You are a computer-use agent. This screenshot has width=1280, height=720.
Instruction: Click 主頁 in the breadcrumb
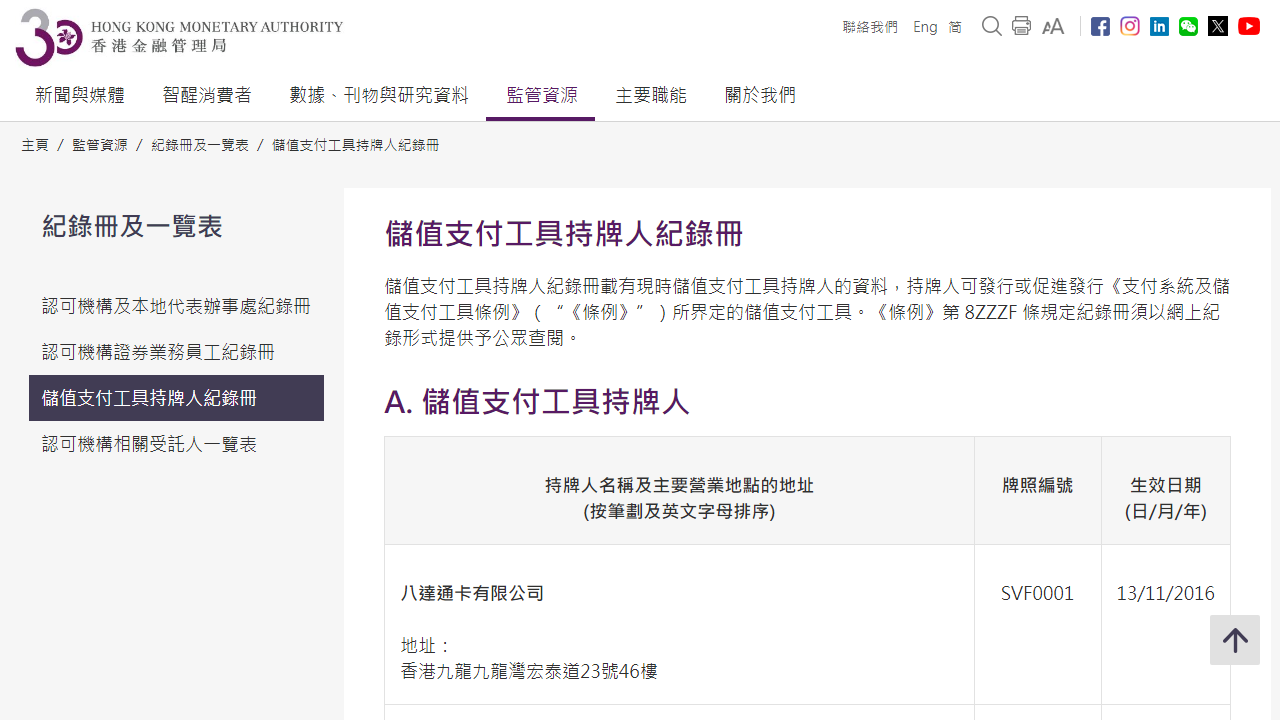click(x=35, y=145)
